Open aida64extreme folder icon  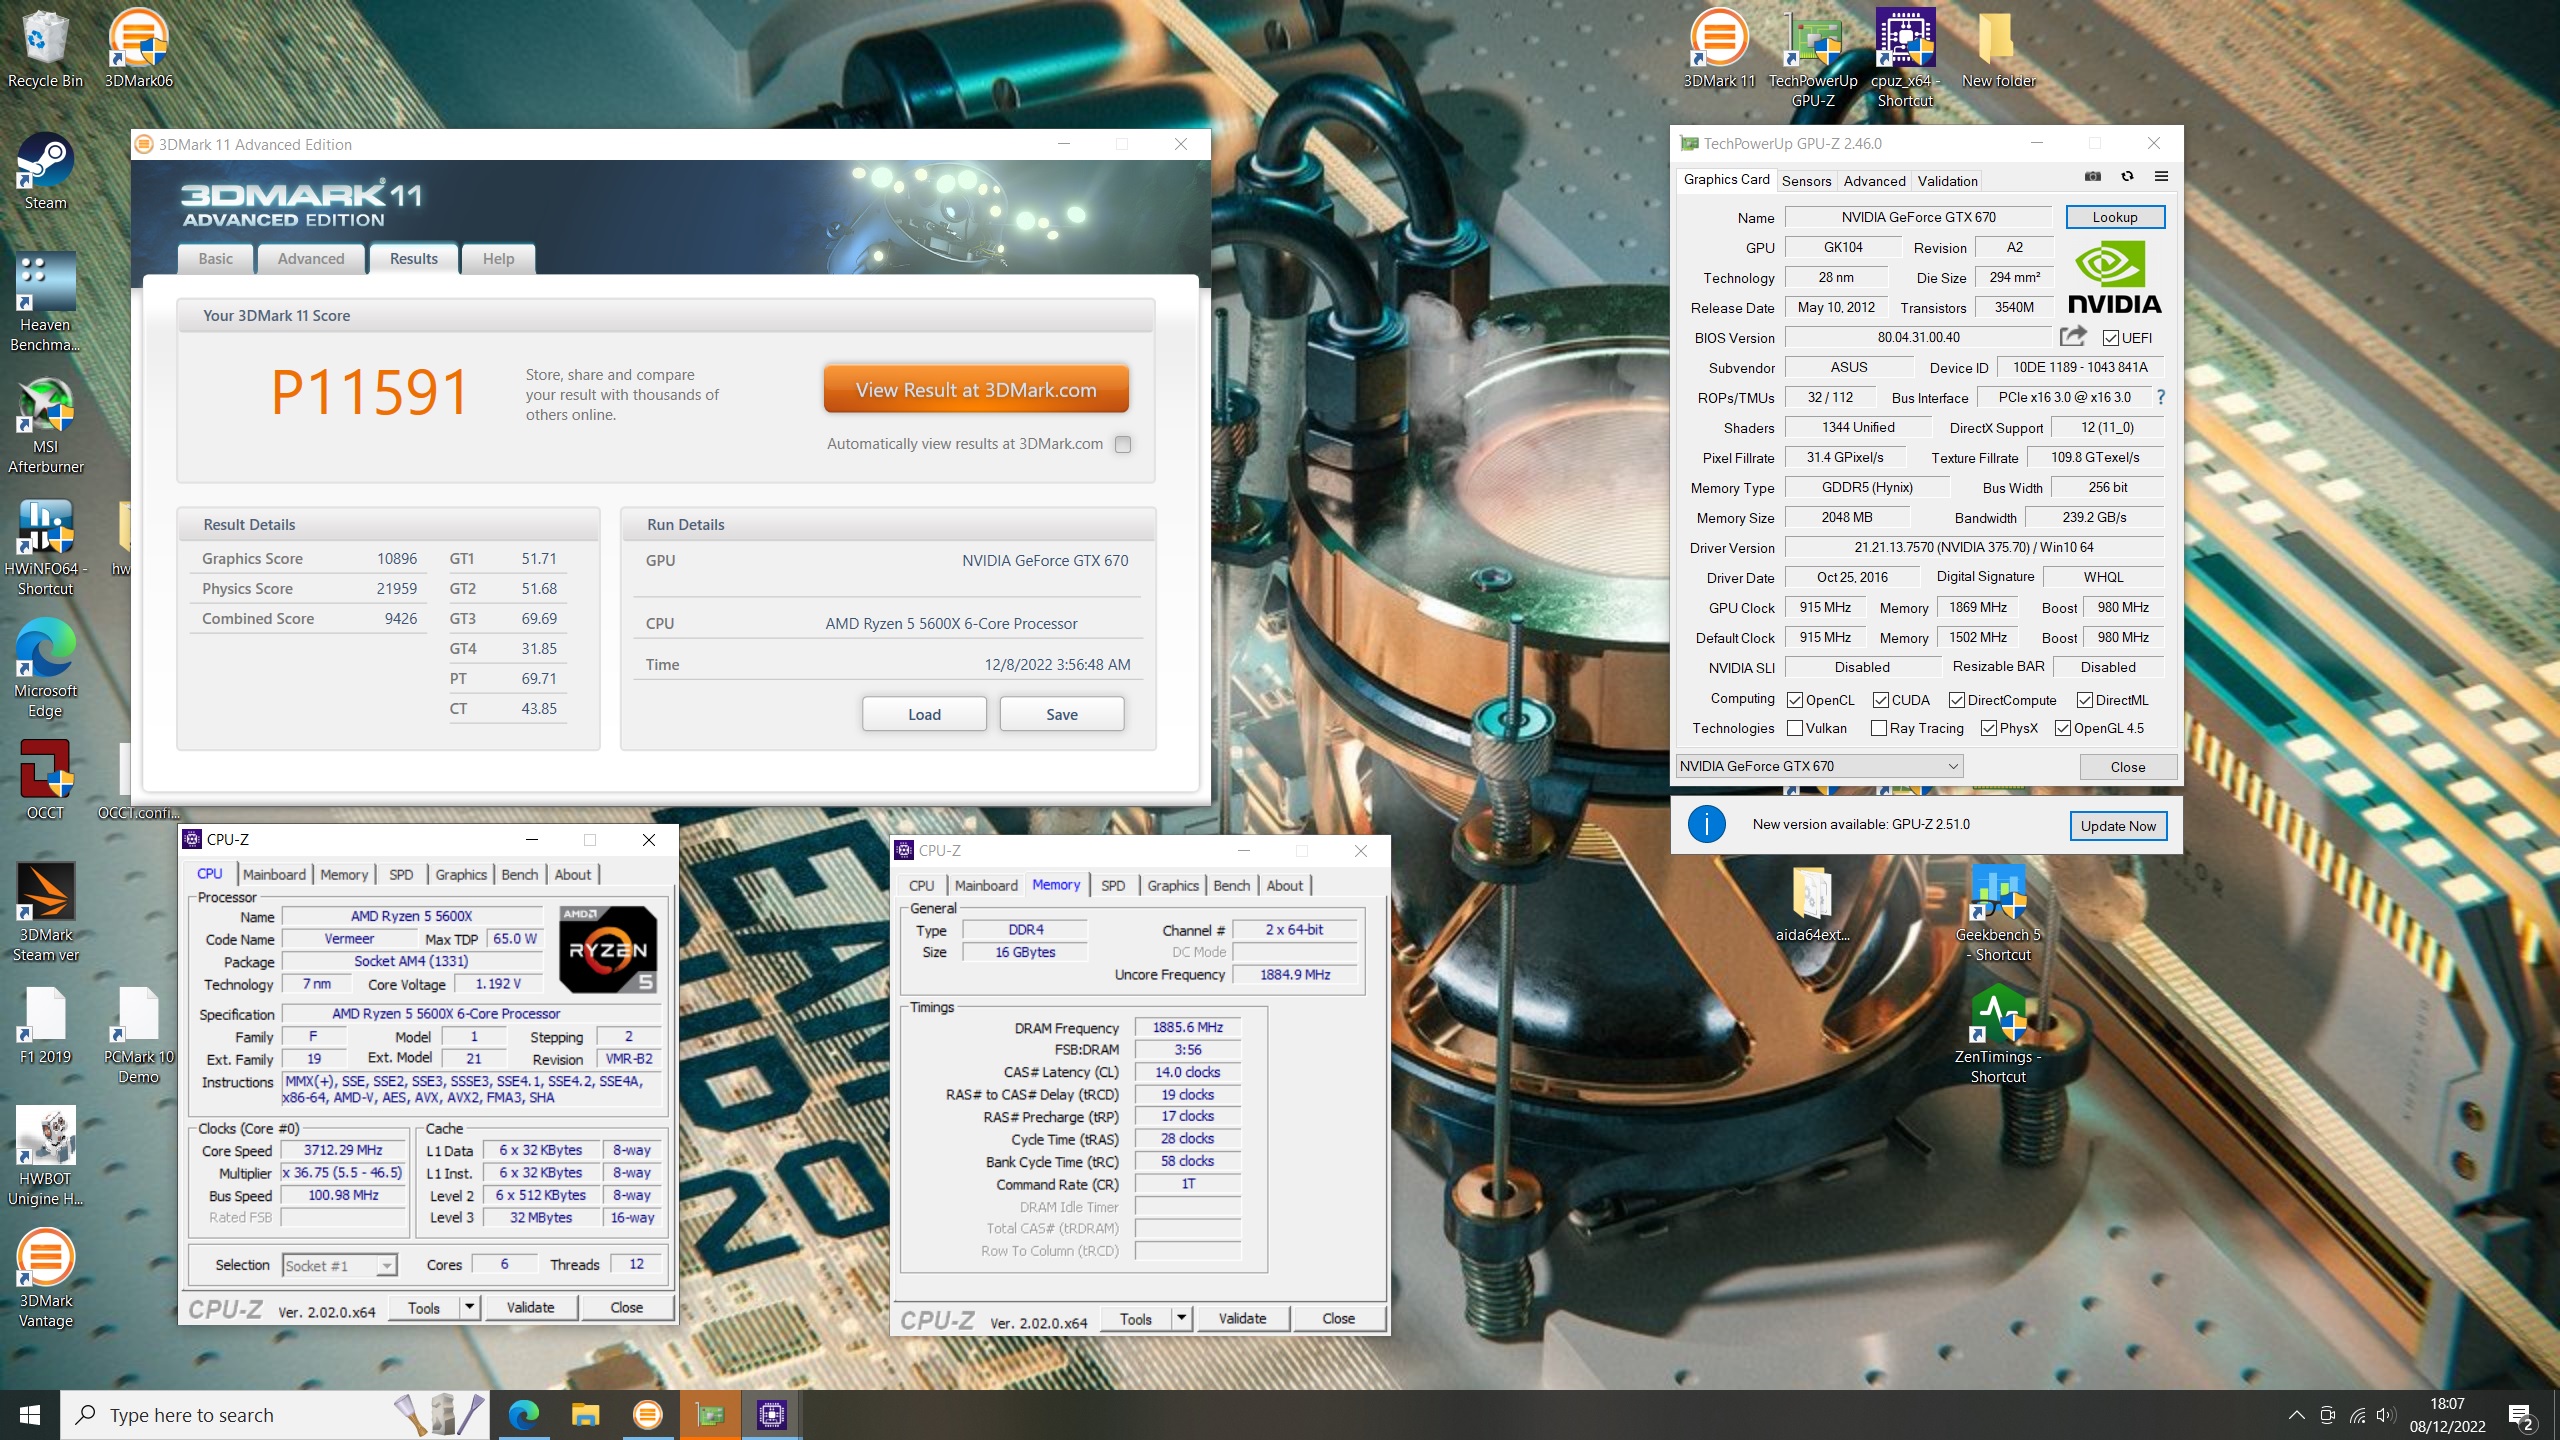pos(1812,906)
